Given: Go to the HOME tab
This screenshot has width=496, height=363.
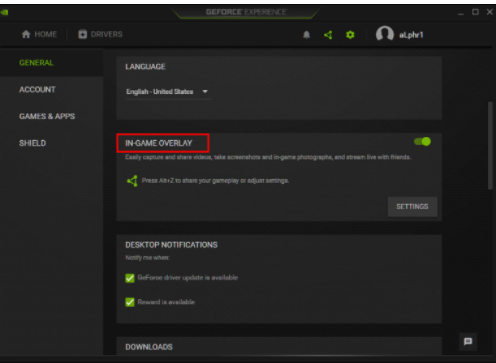Looking at the screenshot, I should (x=39, y=34).
